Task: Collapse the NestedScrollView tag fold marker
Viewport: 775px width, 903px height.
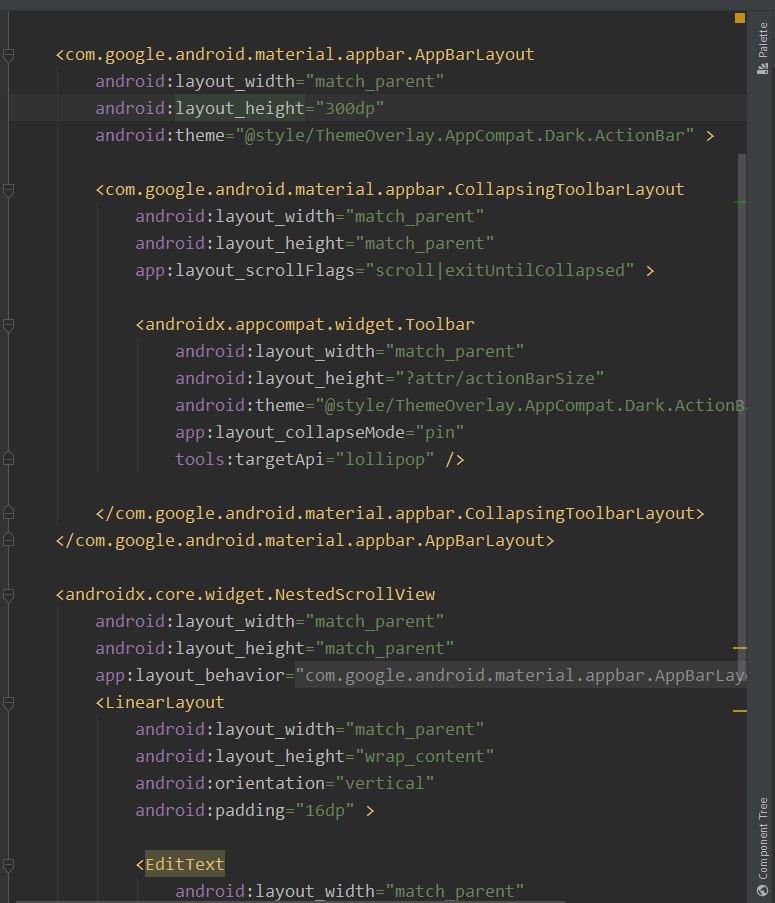Action: coord(9,595)
